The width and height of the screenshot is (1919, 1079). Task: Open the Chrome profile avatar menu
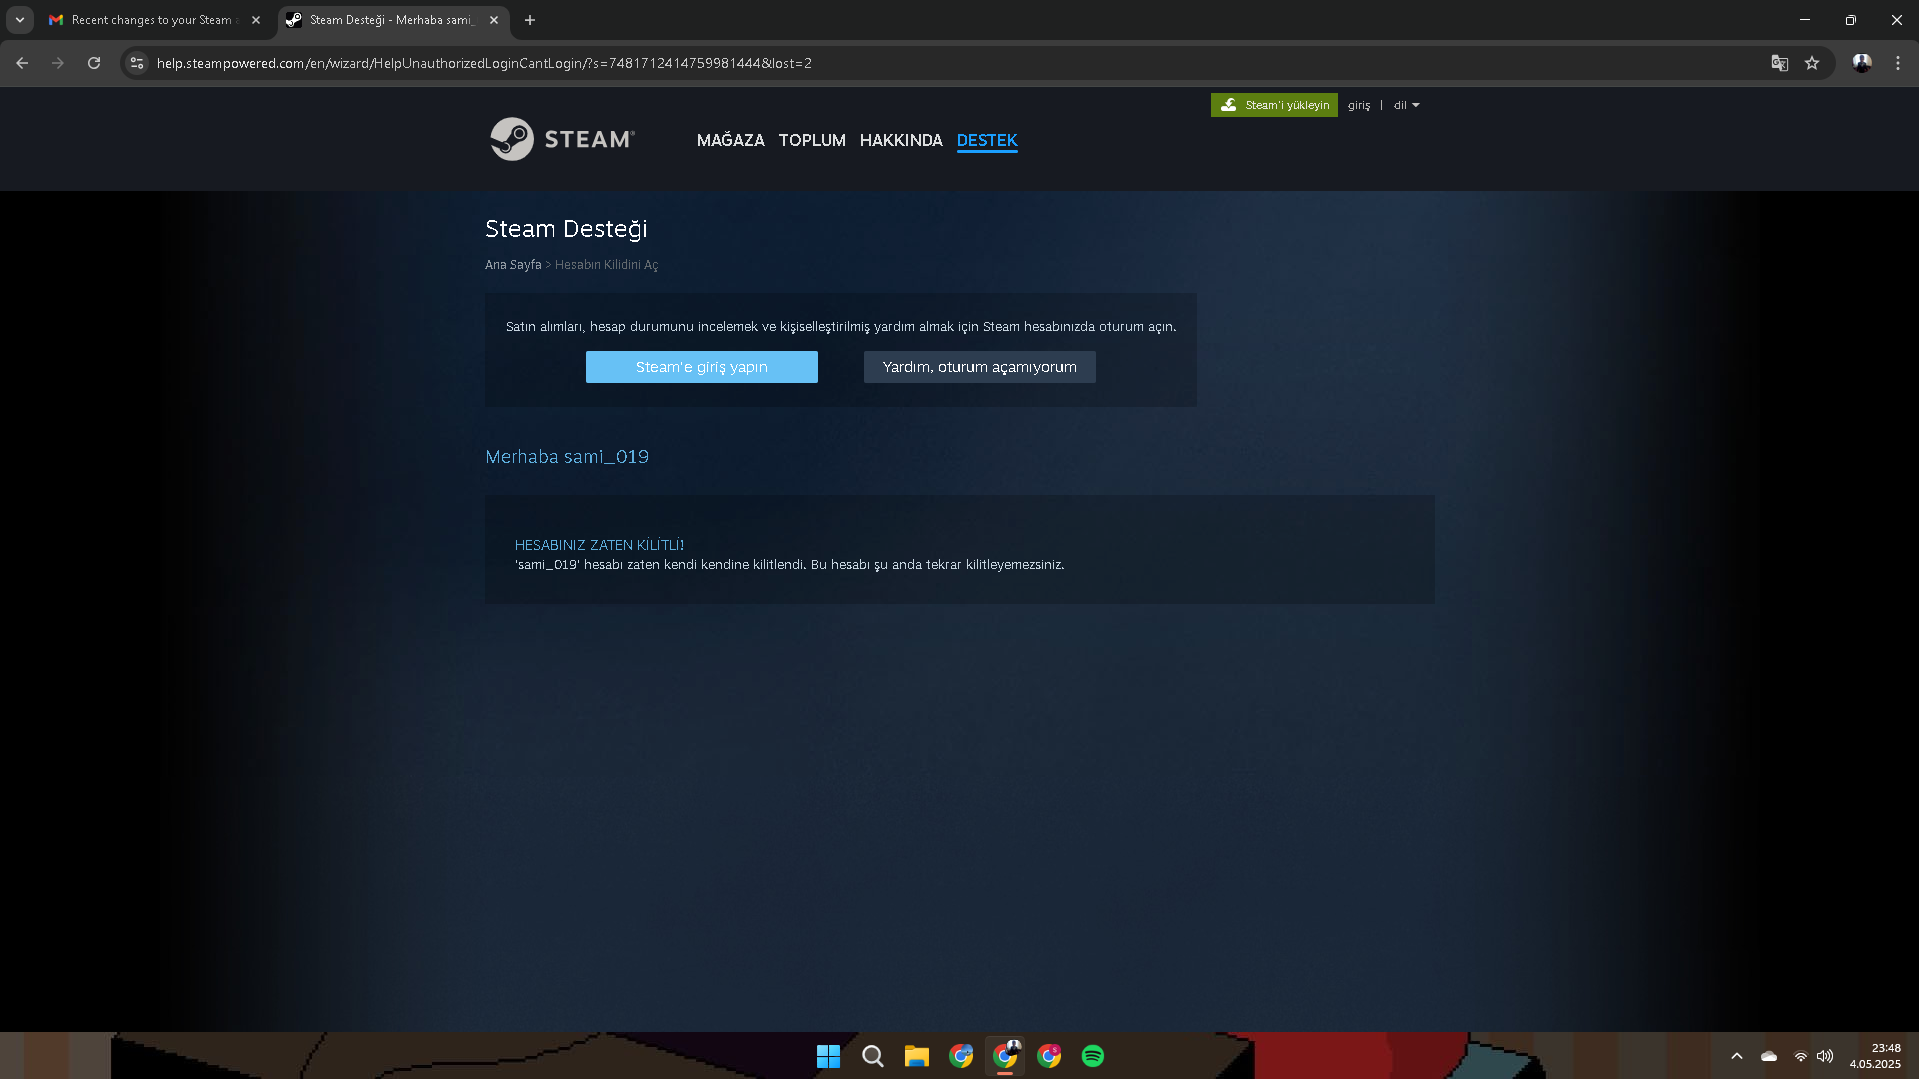coord(1862,63)
